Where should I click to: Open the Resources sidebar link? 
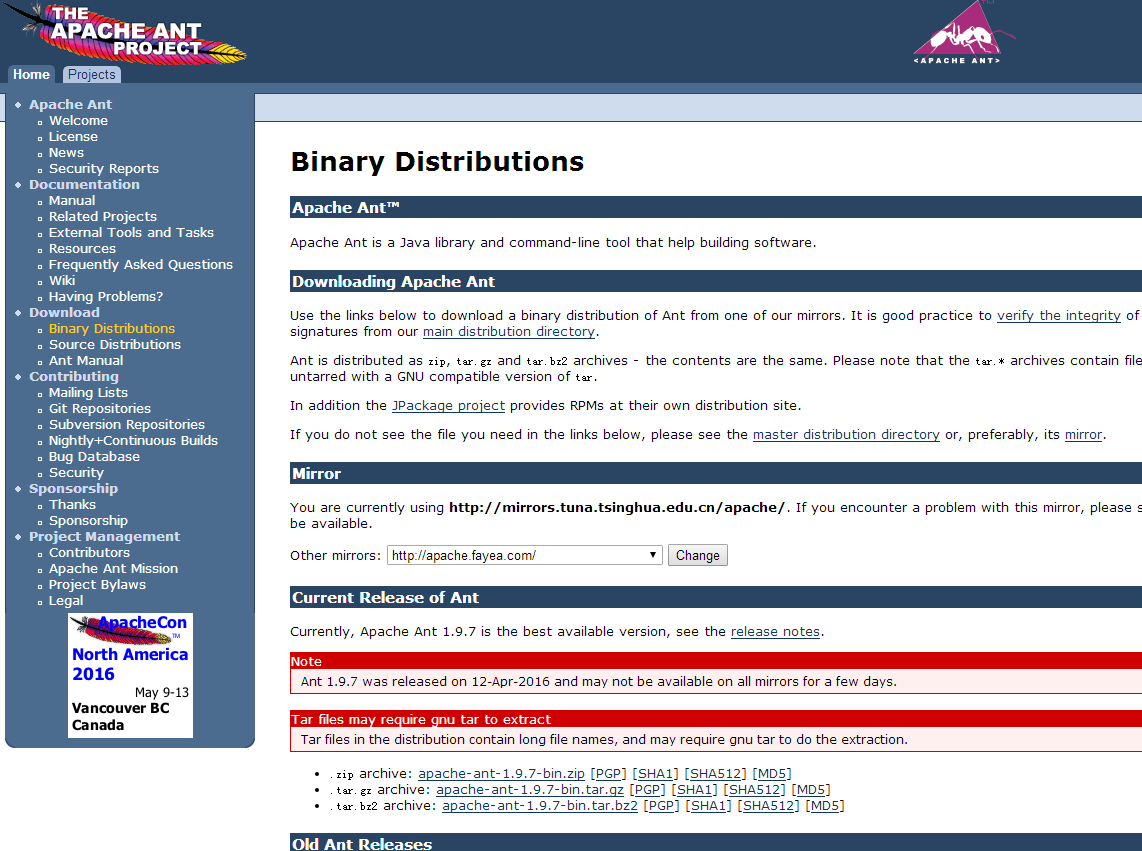click(82, 248)
